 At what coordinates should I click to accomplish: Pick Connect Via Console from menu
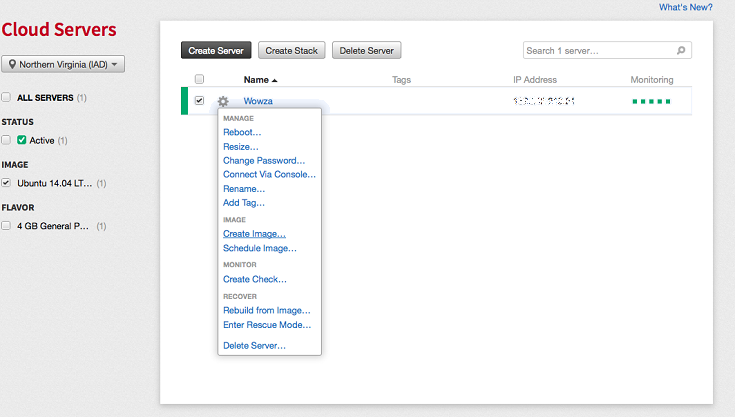tap(269, 175)
